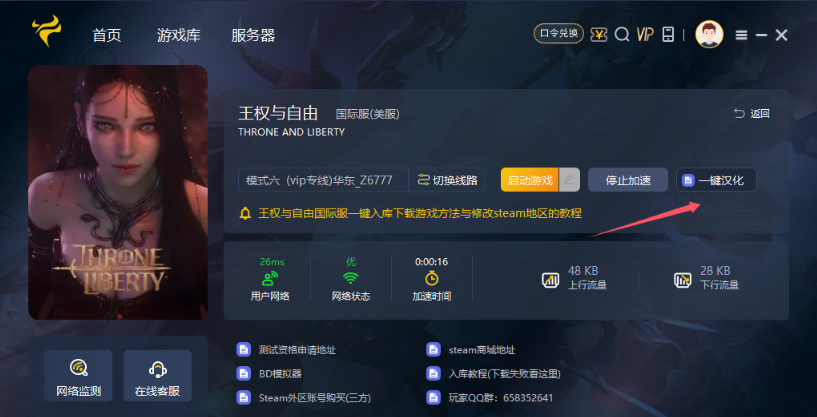Click the golden flame app logo
The image size is (817, 417).
46,31
